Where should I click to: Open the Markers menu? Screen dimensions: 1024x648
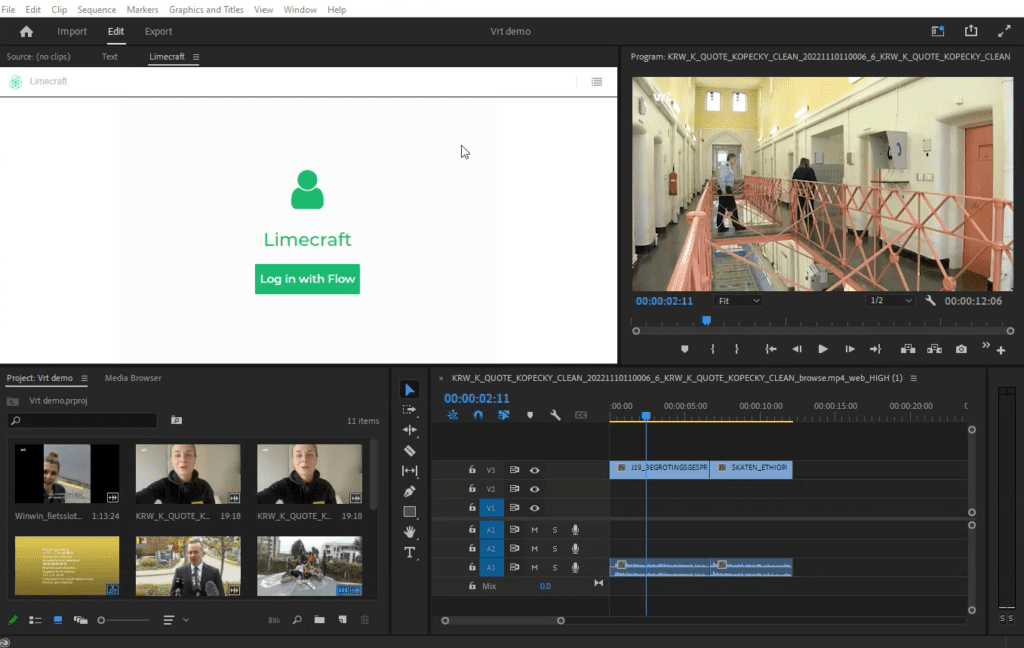pyautogui.click(x=142, y=9)
